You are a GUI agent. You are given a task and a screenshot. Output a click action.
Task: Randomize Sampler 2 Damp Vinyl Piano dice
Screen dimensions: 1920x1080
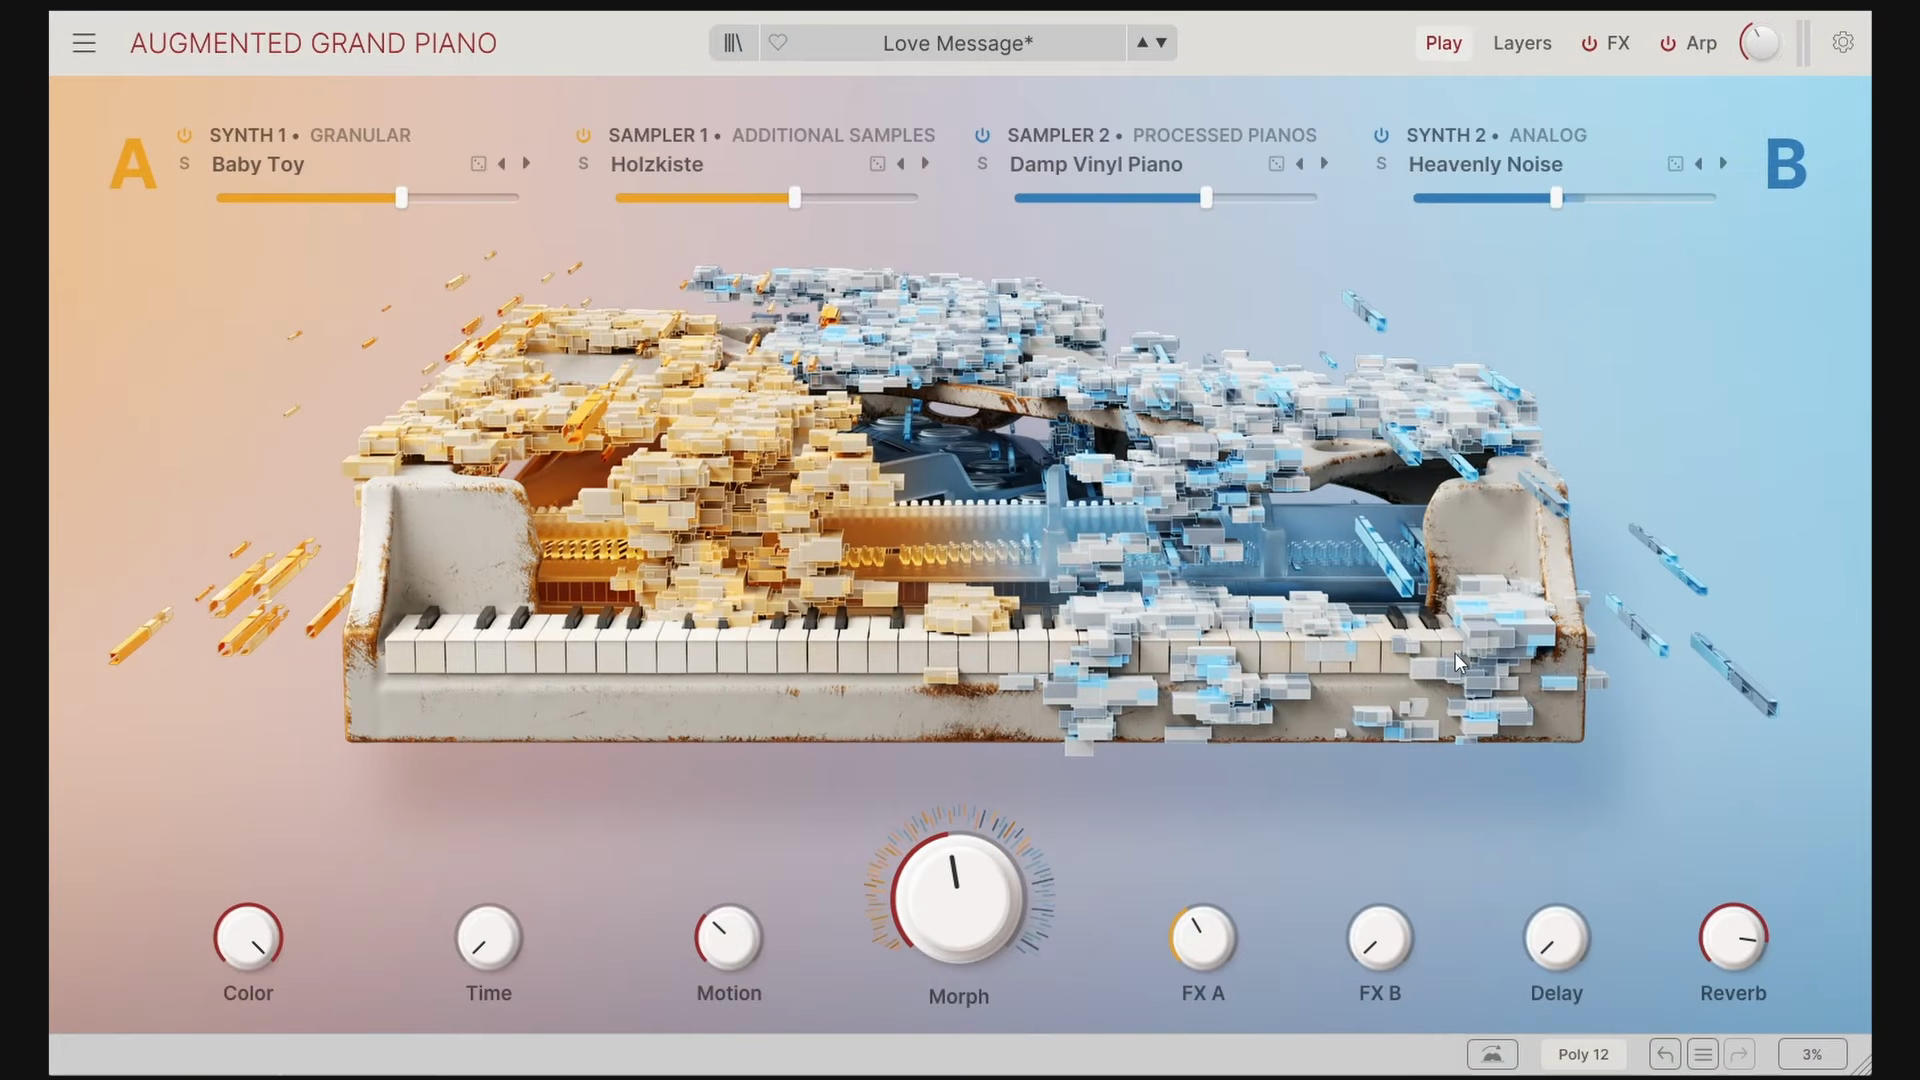pos(1276,164)
